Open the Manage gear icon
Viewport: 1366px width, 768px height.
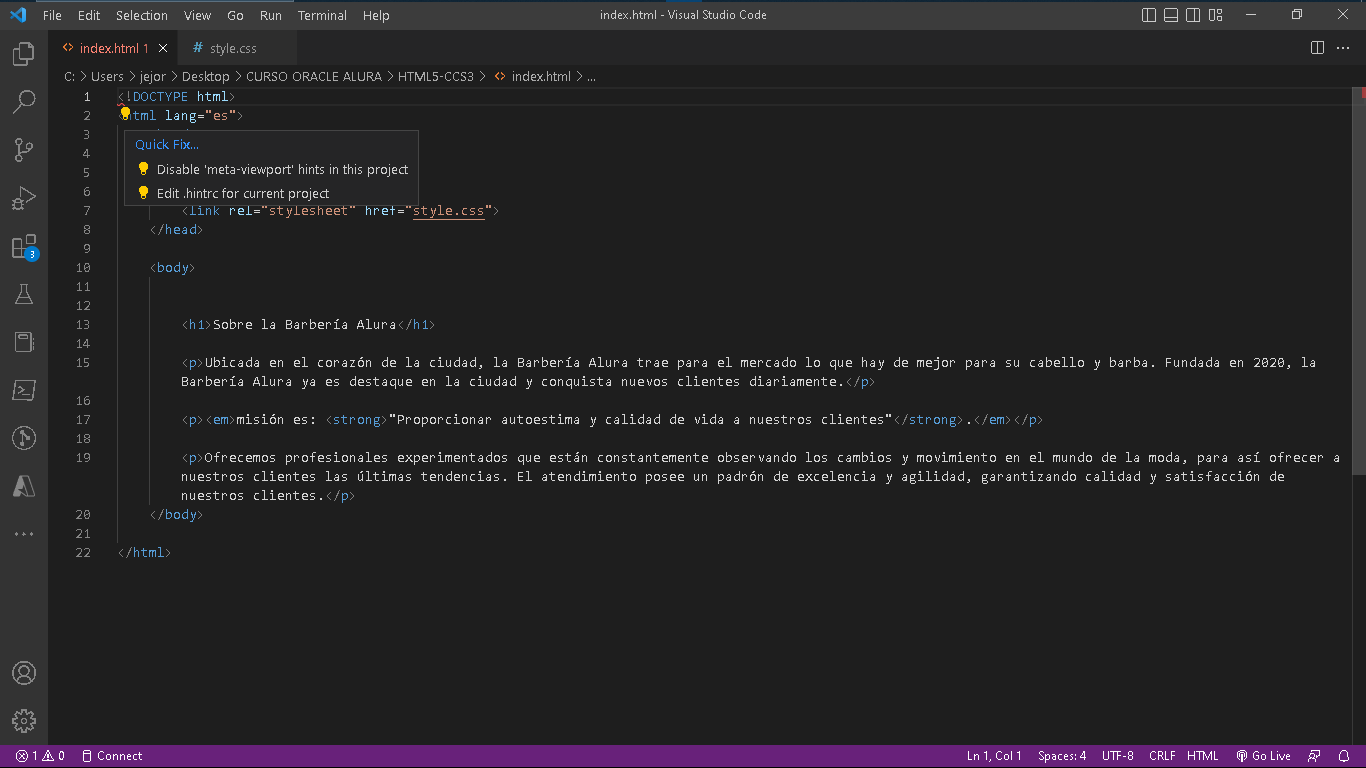pos(24,721)
